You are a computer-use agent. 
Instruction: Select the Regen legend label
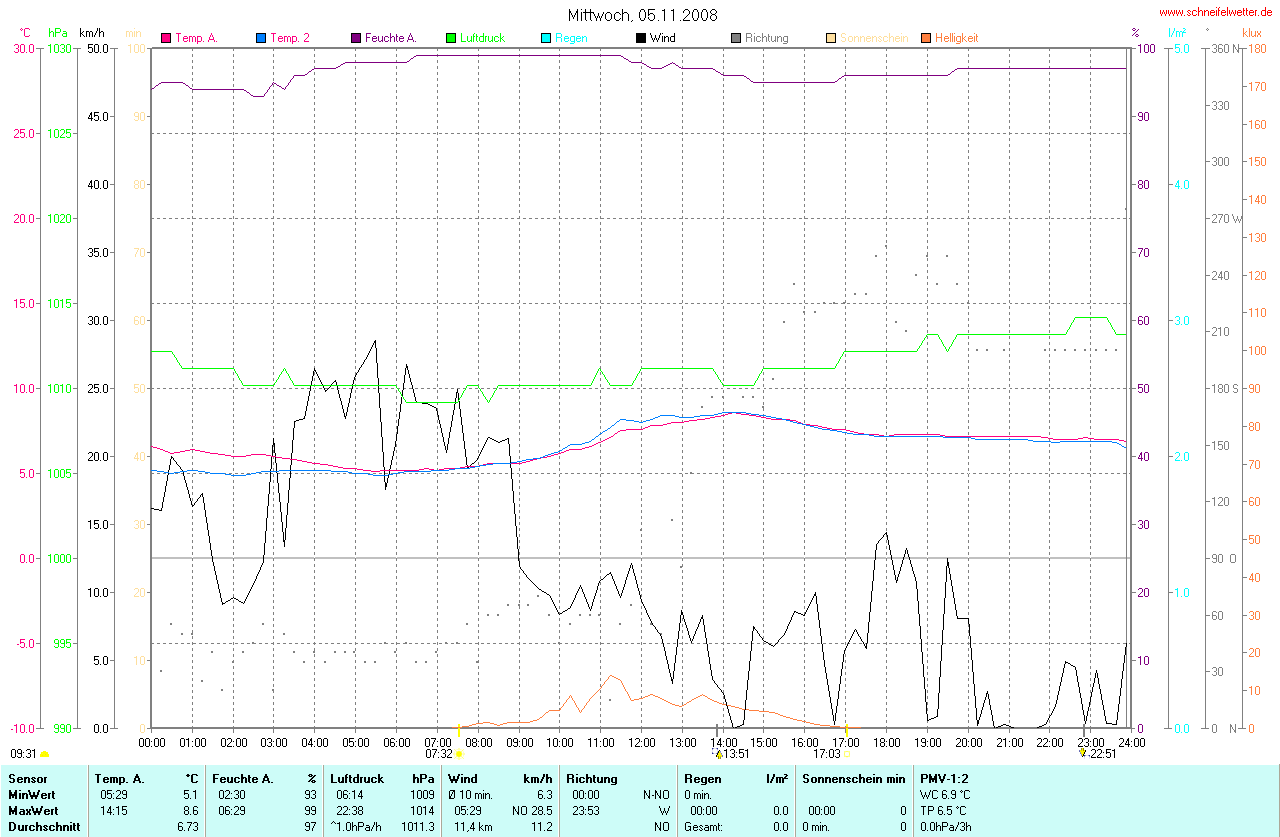click(571, 38)
